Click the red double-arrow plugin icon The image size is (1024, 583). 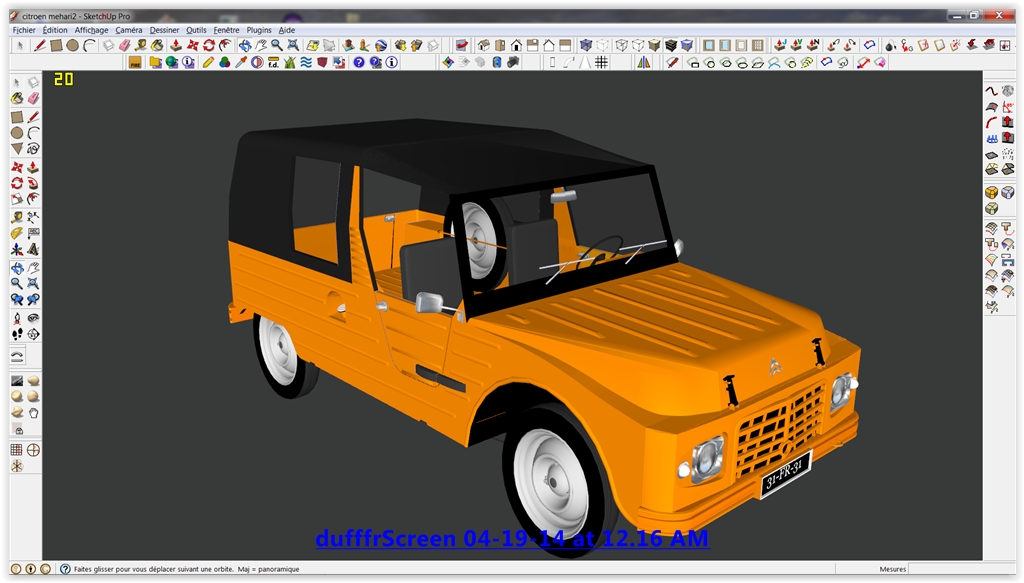[863, 62]
